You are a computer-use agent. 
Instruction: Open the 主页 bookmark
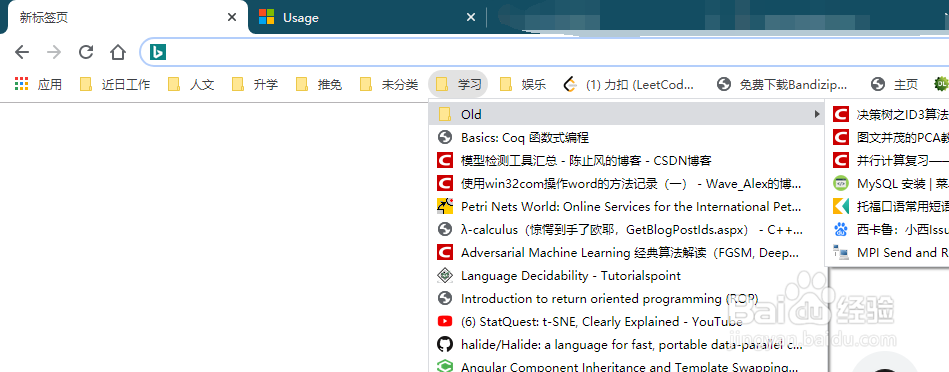[895, 84]
